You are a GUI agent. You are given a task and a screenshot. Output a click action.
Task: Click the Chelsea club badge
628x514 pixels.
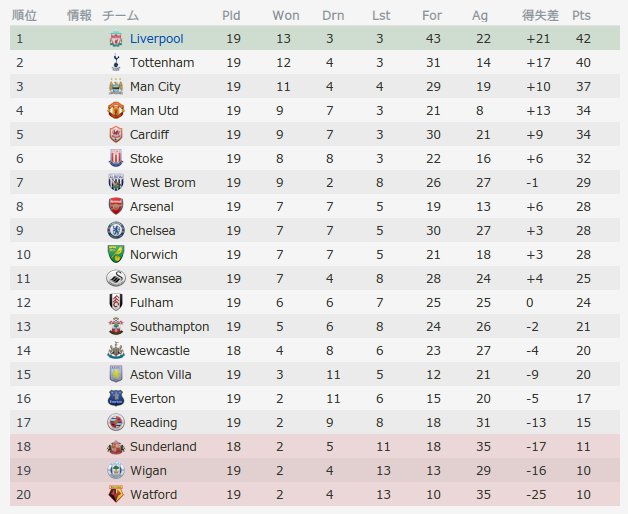pos(116,230)
